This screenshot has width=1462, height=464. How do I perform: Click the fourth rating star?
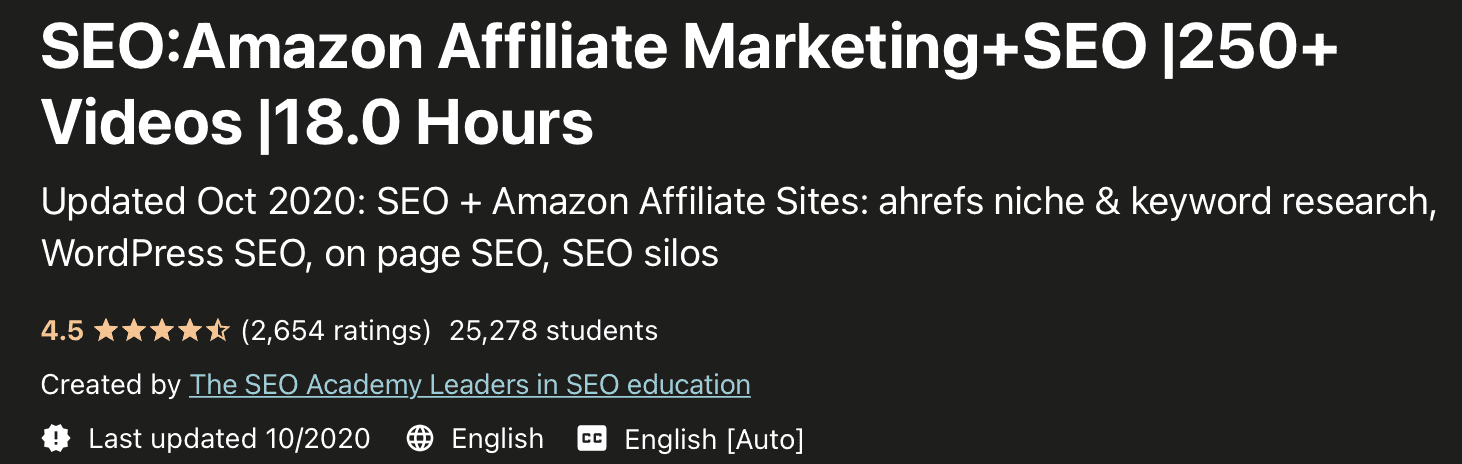pos(189,331)
